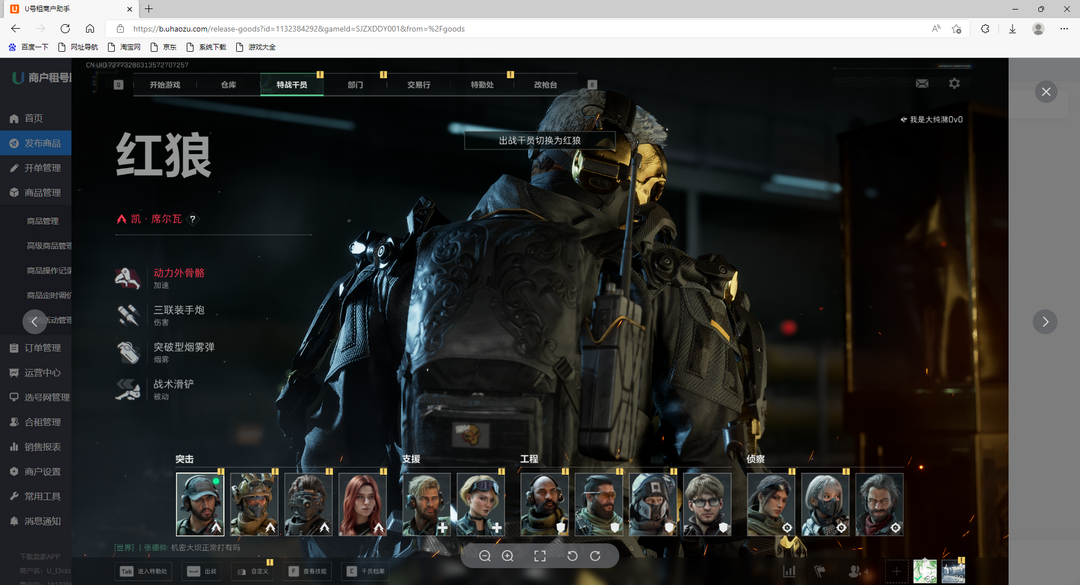The image size is (1080, 585).
Task: Select the red-haired assault operator portrait
Action: point(362,504)
